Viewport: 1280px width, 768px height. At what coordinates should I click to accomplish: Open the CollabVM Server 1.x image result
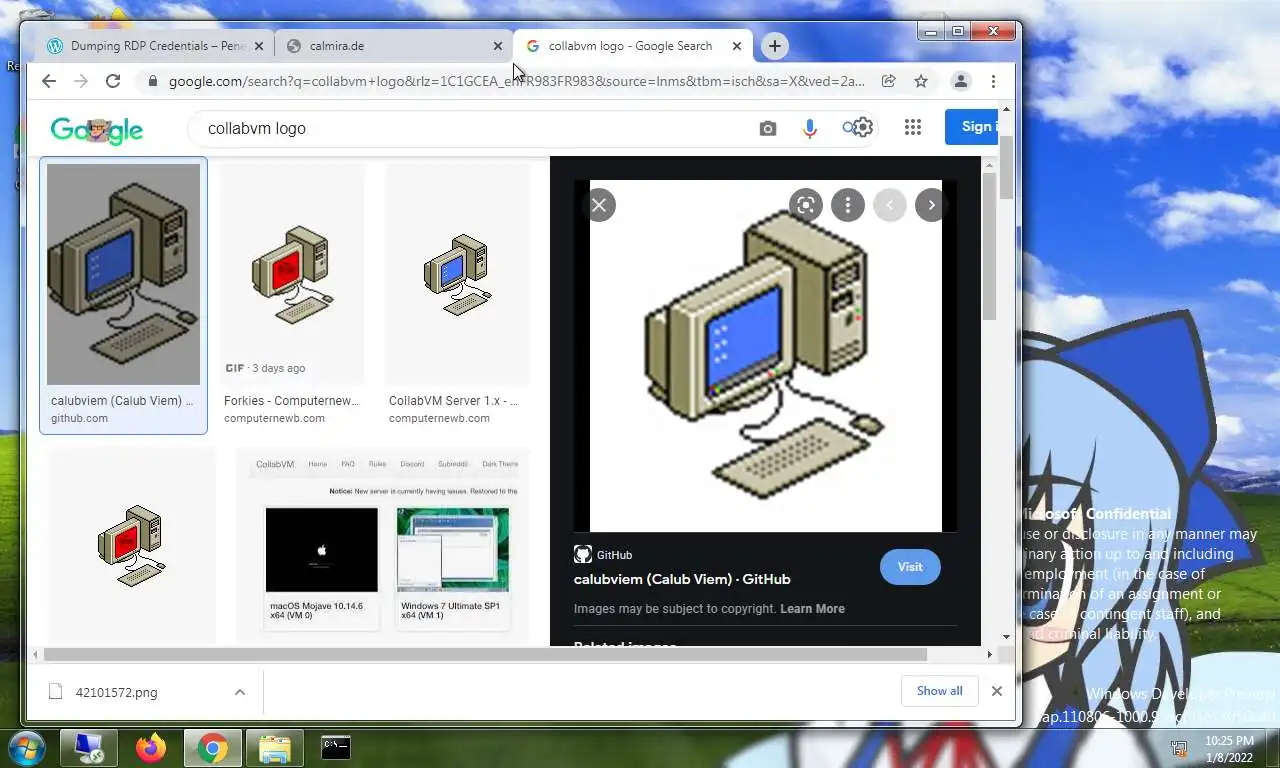(457, 295)
